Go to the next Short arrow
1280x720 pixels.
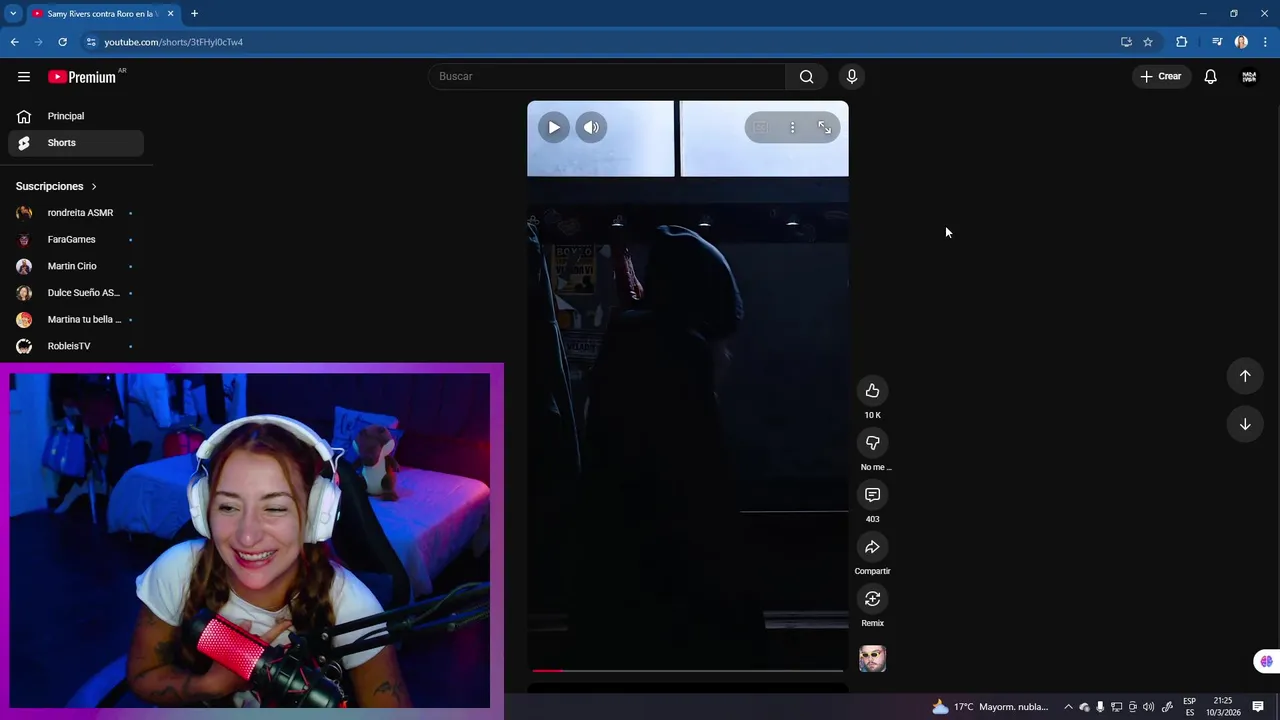click(x=1245, y=424)
